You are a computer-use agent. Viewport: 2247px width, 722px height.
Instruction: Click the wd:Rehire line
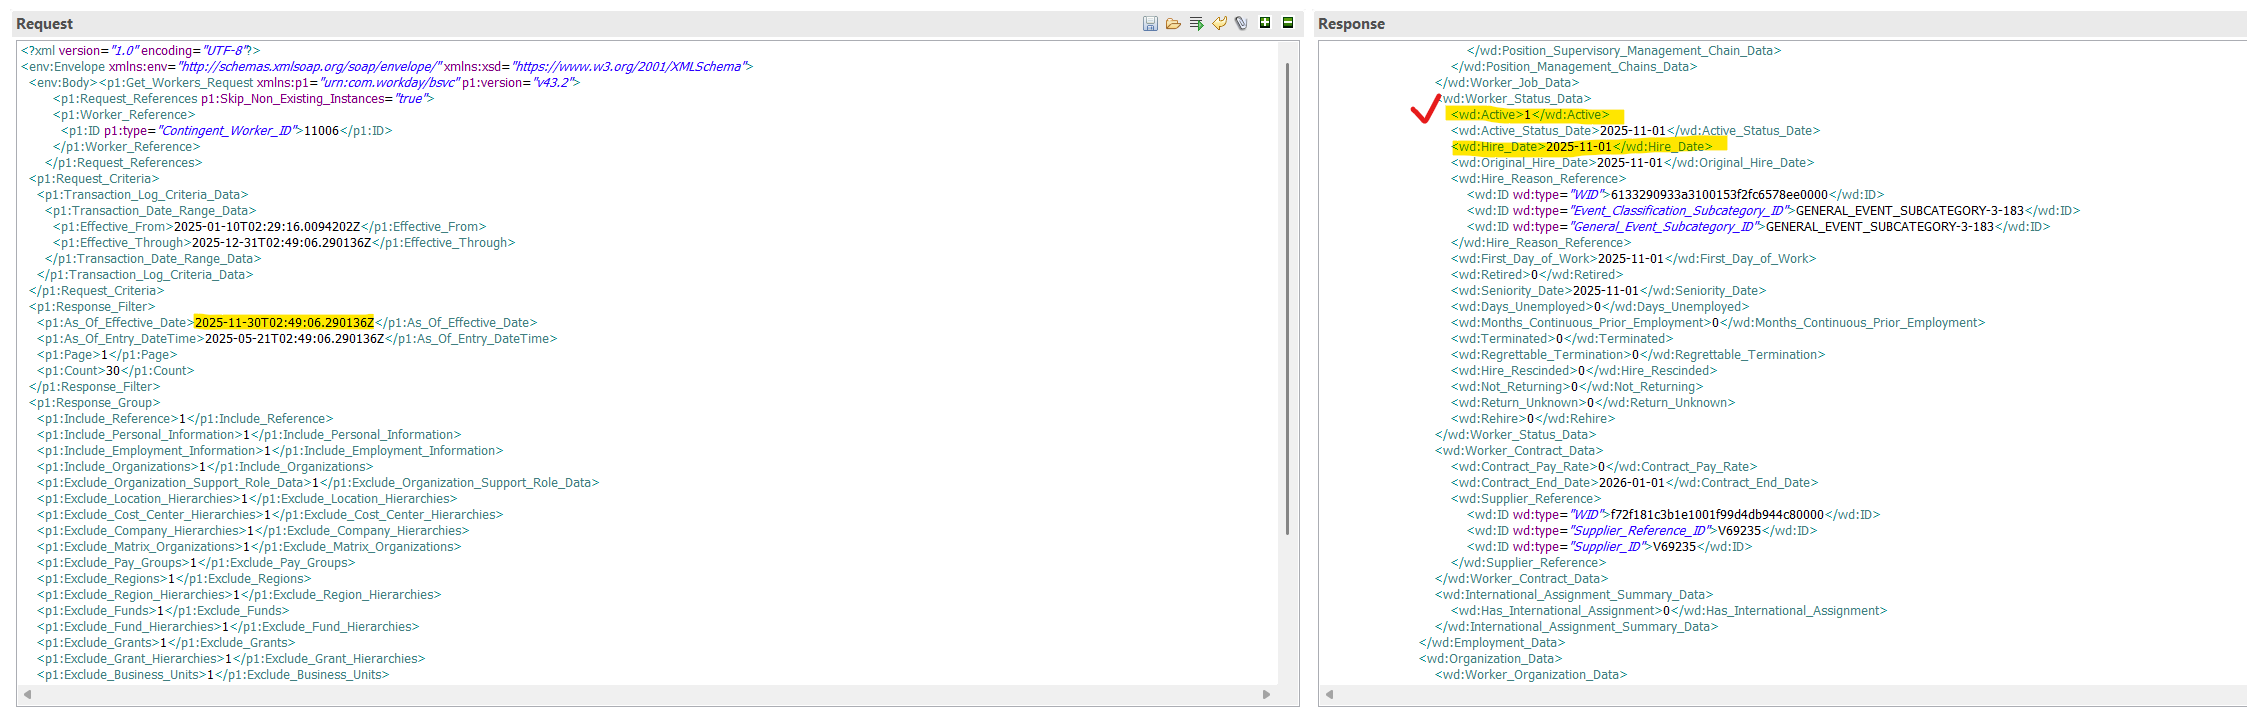pyautogui.click(x=1533, y=418)
